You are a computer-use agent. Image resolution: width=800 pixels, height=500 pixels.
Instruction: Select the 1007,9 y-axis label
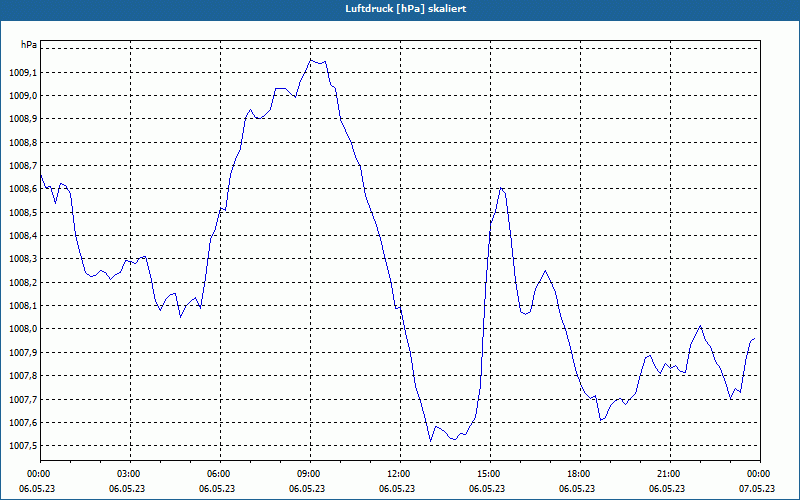click(x=23, y=353)
